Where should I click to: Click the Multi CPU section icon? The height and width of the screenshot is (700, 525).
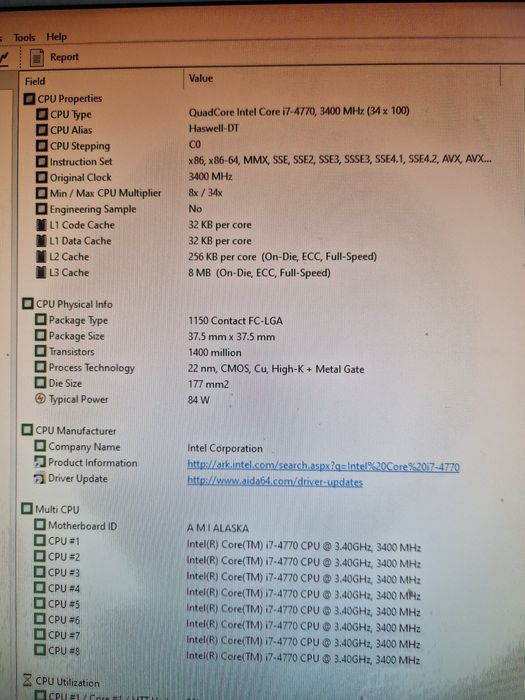click(27, 509)
